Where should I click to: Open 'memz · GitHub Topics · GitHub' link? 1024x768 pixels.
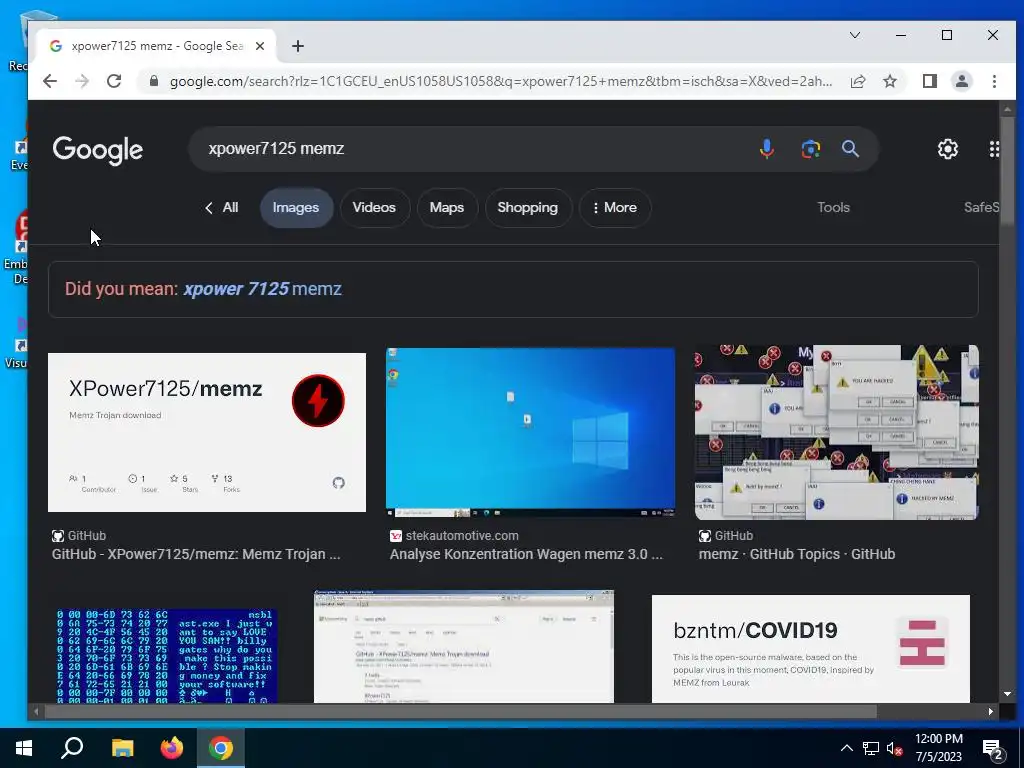tap(797, 554)
